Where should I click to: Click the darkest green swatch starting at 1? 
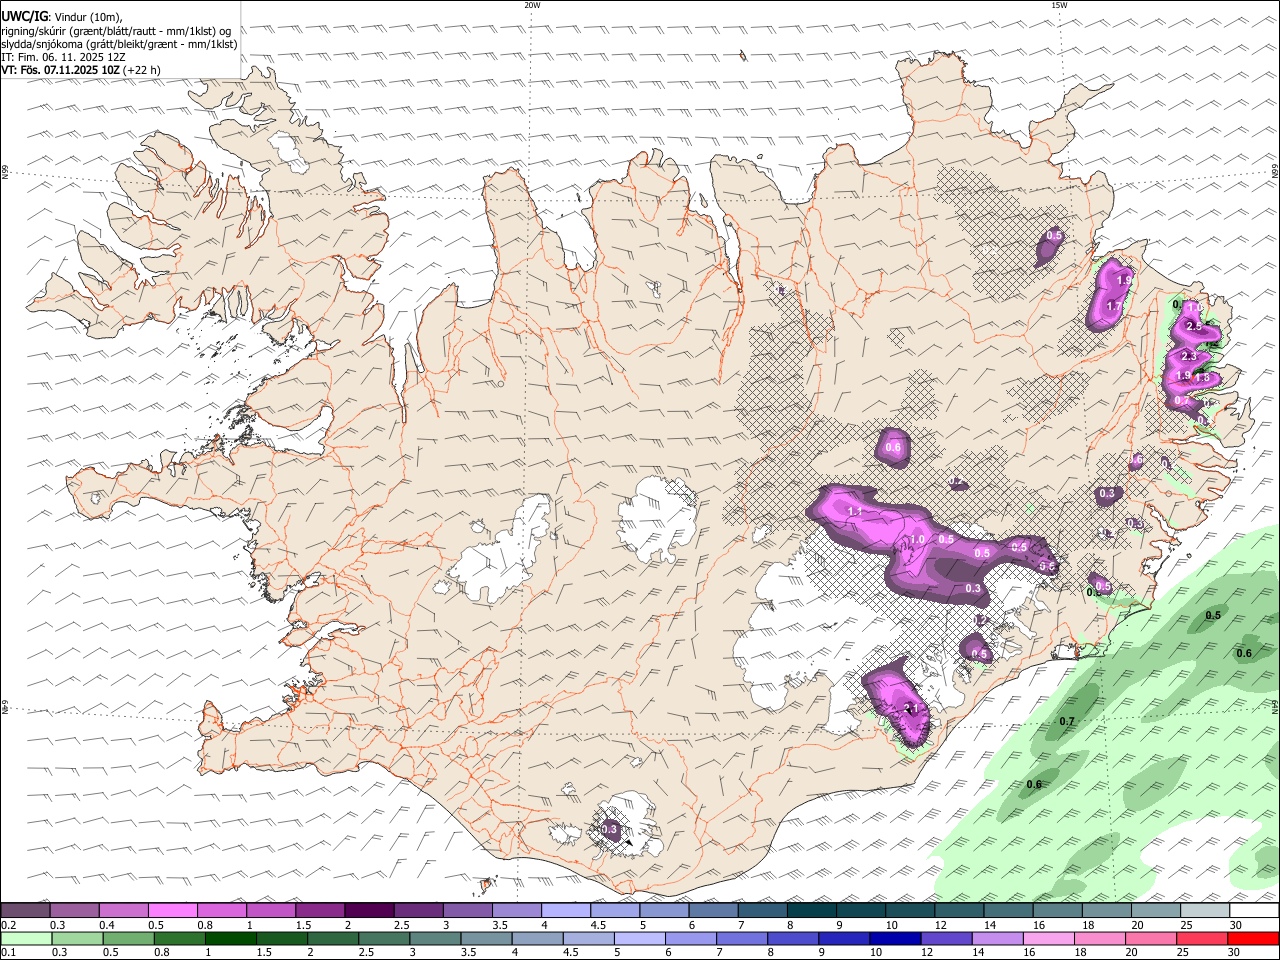tap(230, 938)
